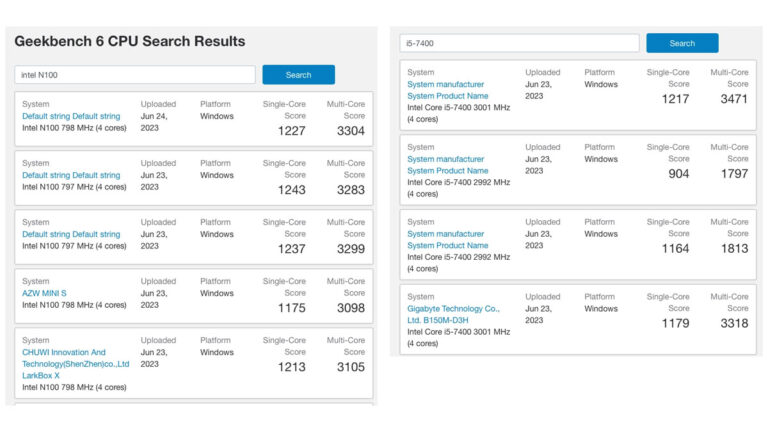
Task: Open the Gigabyte Technology B150M-D3H system link
Action: [x=453, y=314]
